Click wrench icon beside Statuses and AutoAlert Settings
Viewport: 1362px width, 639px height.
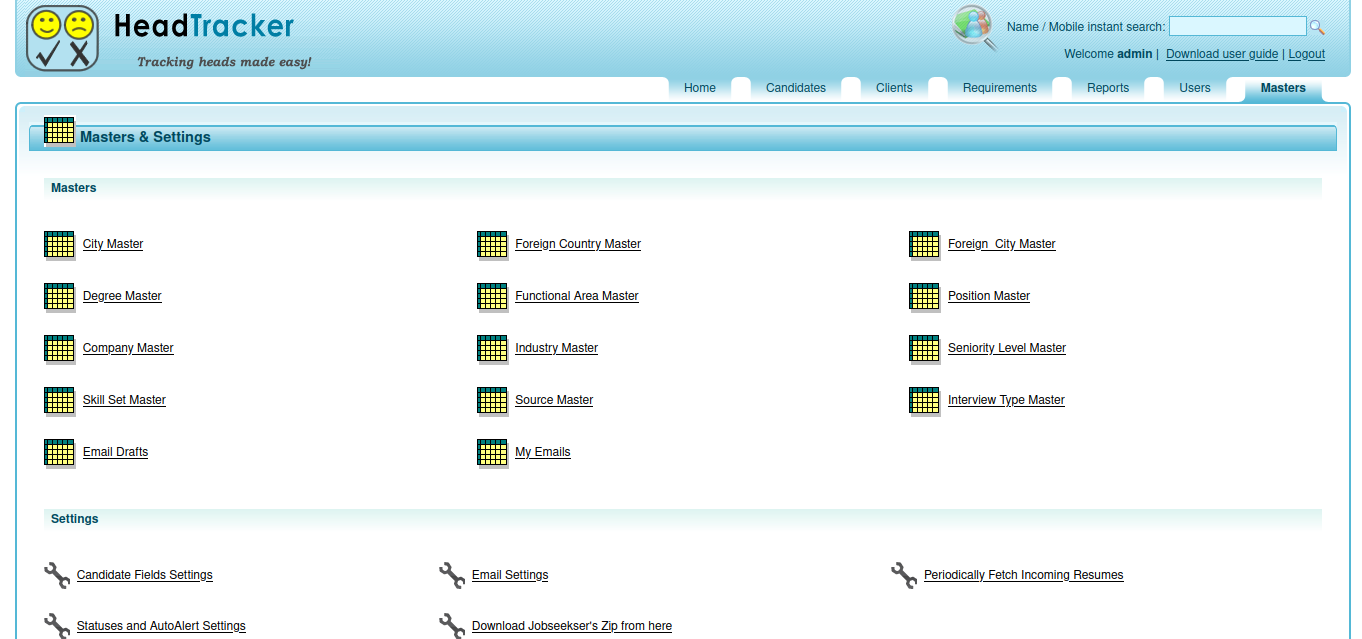pos(58,626)
